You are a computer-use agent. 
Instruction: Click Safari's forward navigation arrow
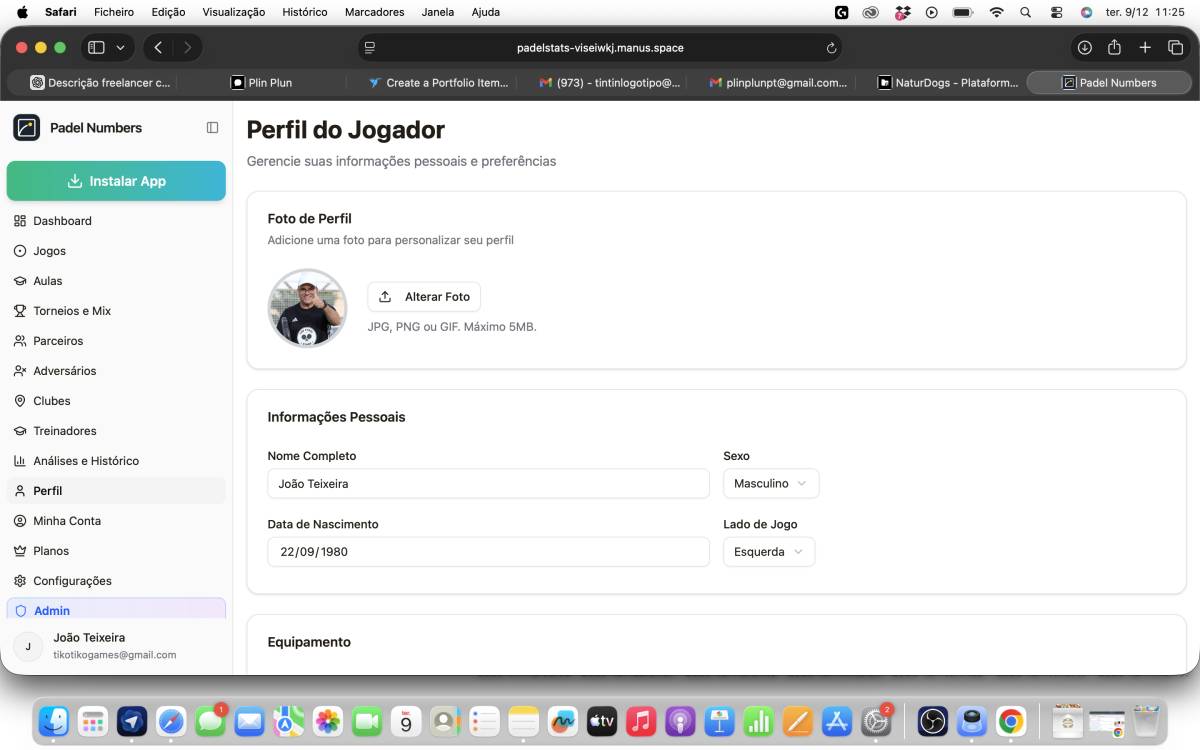pyautogui.click(x=187, y=47)
